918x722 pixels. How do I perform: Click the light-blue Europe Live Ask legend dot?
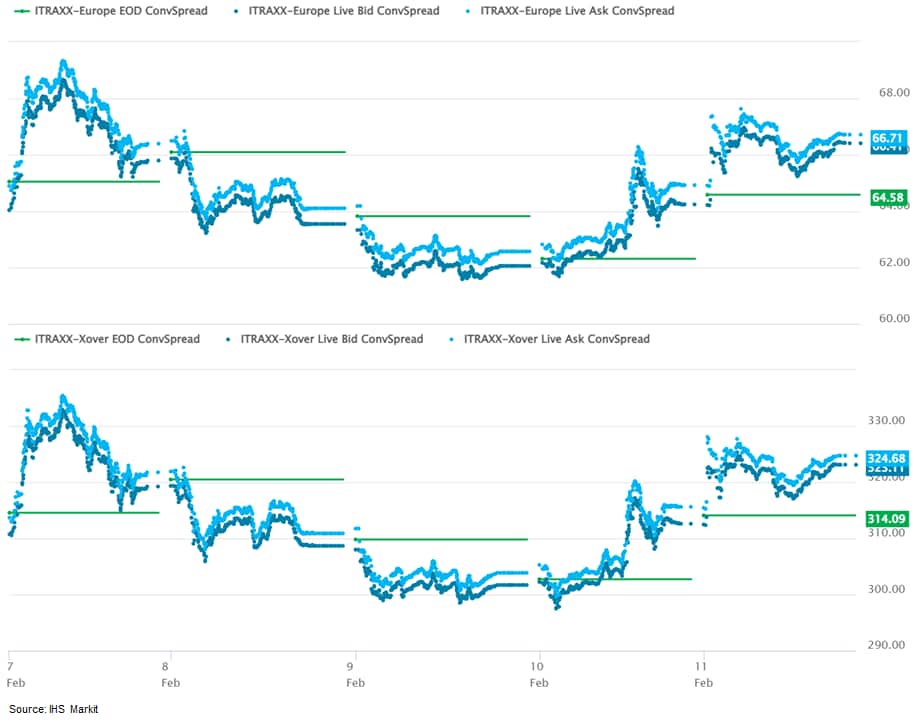tap(467, 11)
